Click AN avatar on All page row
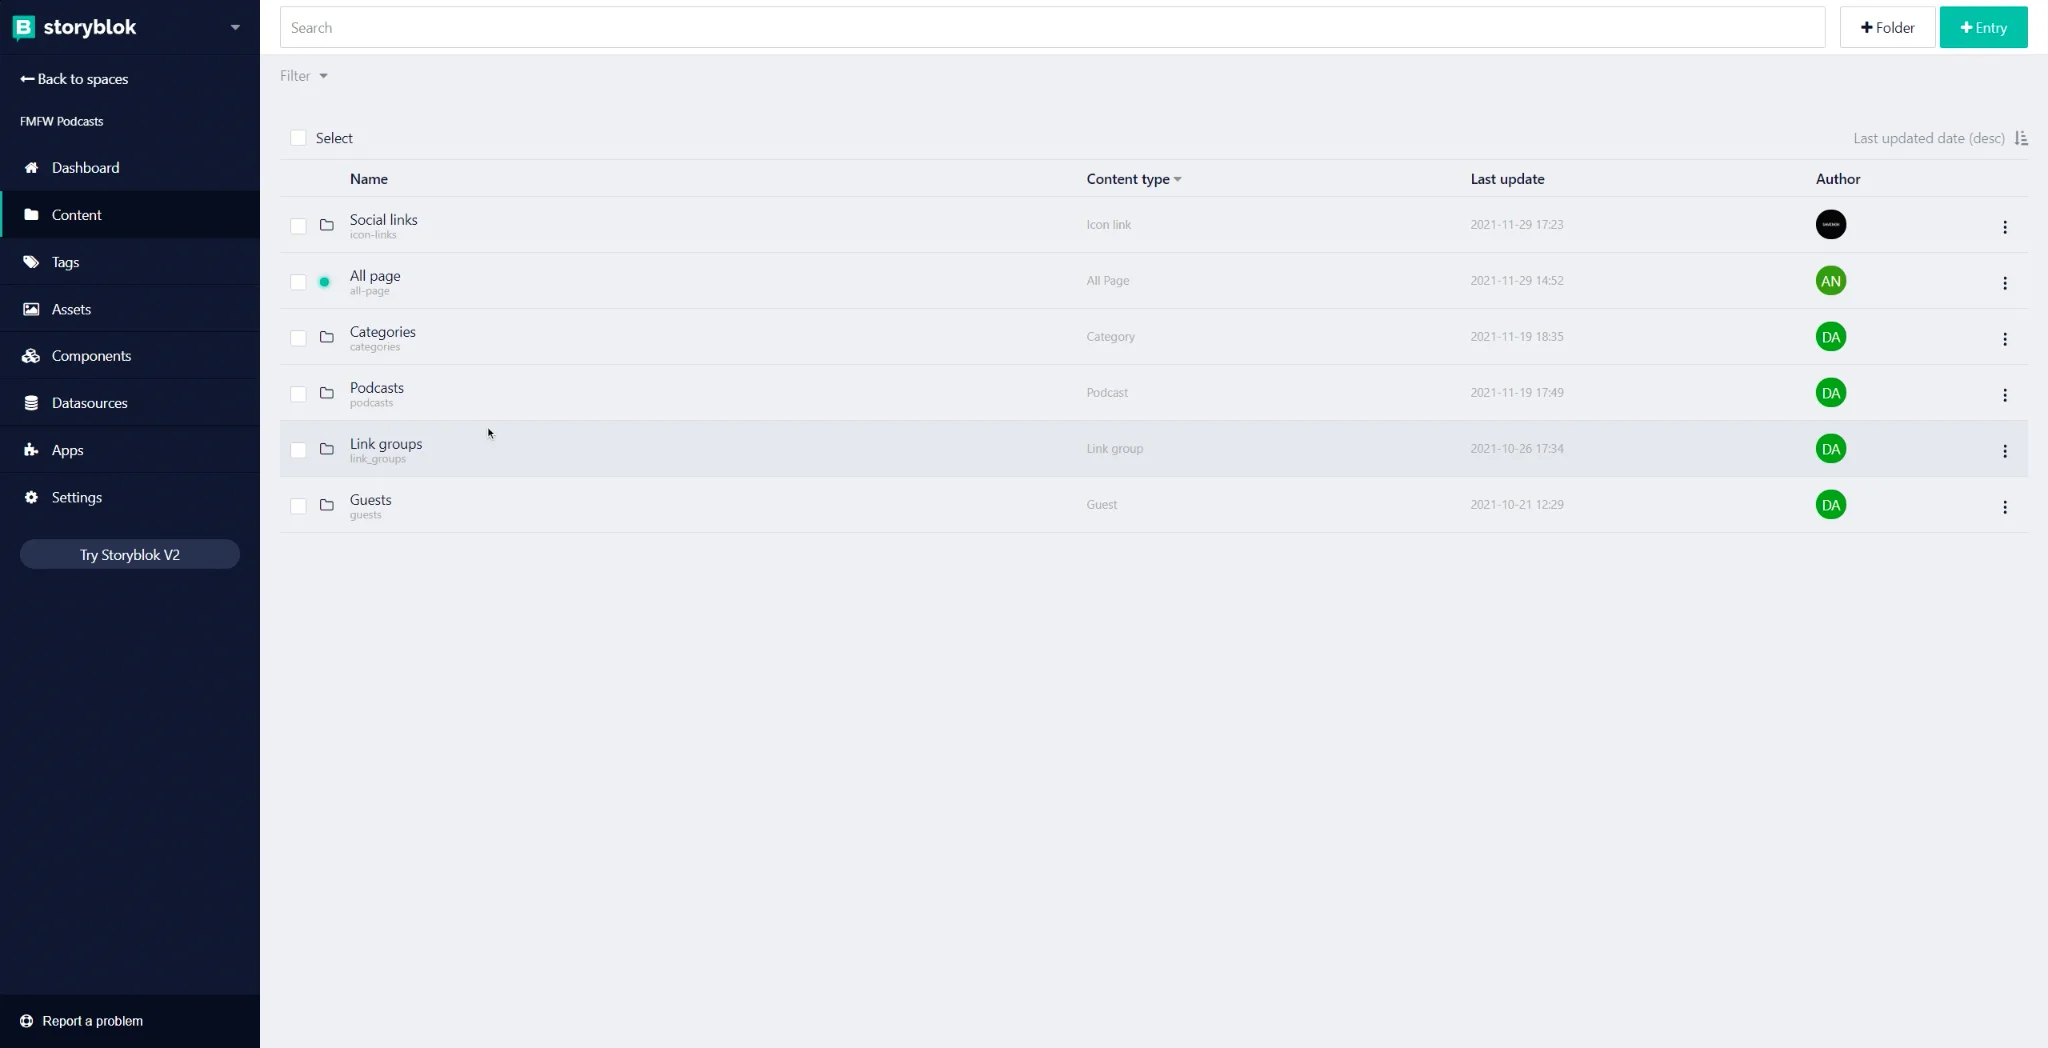Image resolution: width=2048 pixels, height=1048 pixels. (x=1830, y=280)
